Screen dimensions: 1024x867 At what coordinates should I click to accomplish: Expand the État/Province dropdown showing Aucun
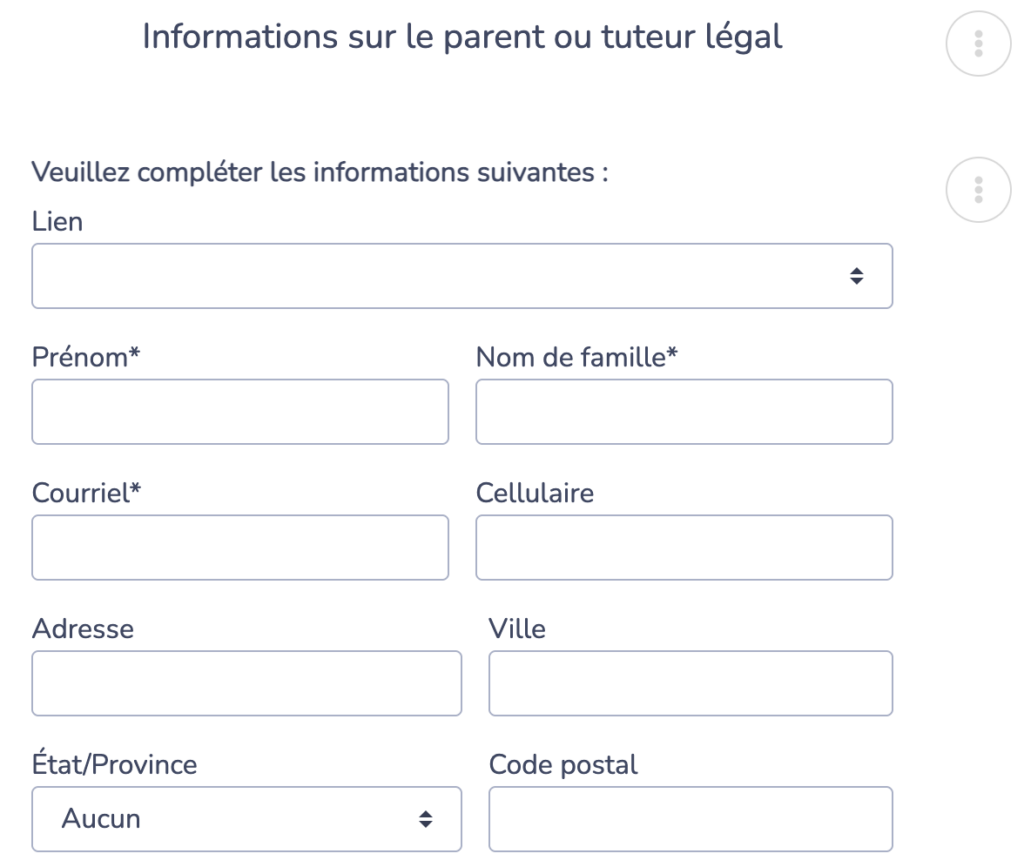tap(246, 819)
